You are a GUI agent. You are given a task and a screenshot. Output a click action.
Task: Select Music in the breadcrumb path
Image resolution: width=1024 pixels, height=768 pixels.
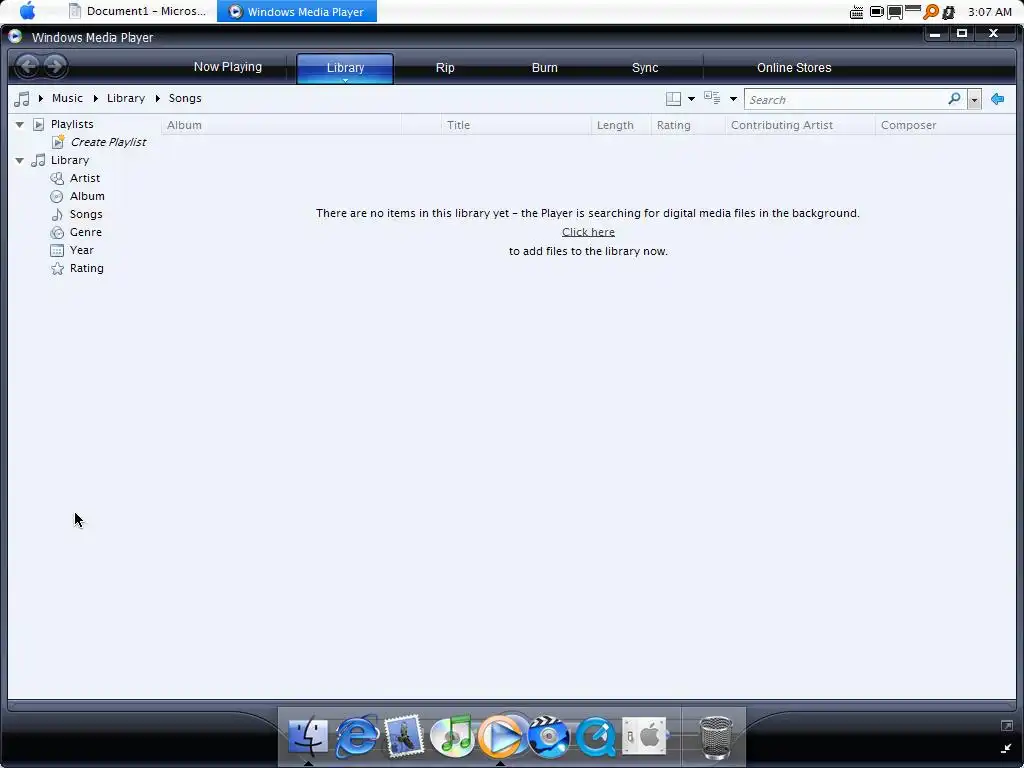coord(67,98)
